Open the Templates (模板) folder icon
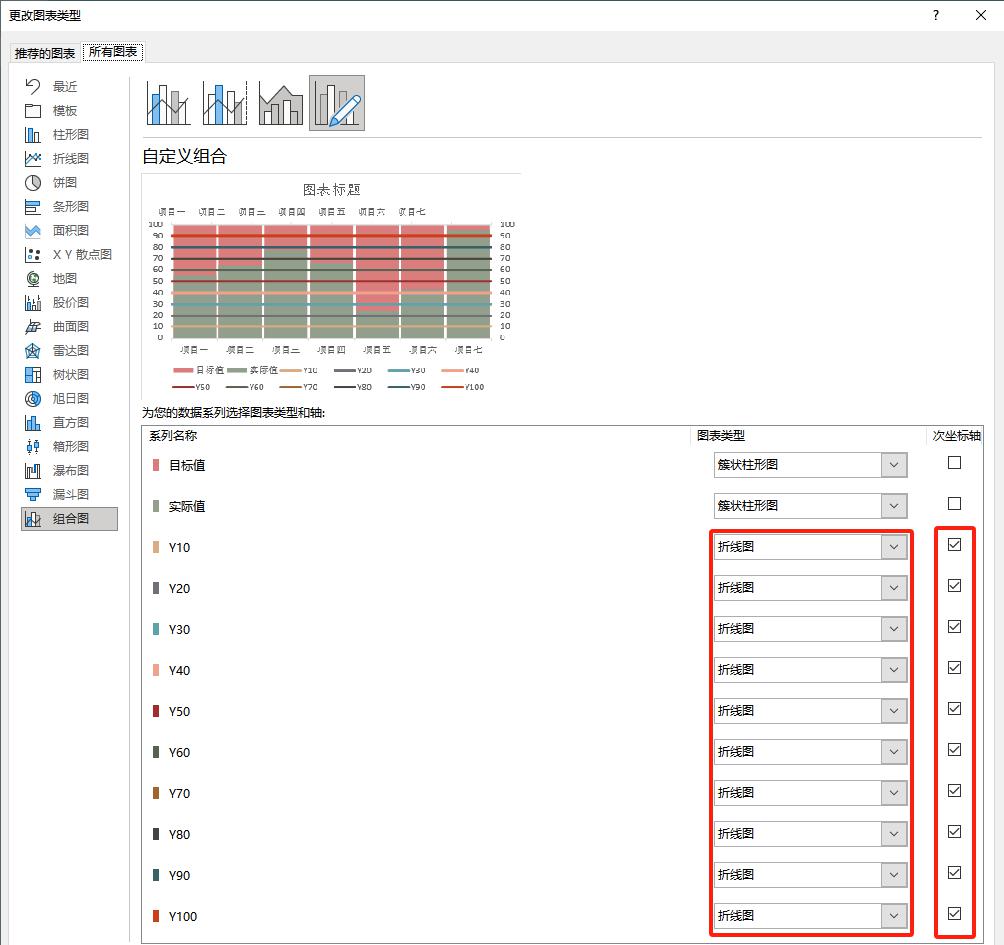The width and height of the screenshot is (1004, 945). point(33,111)
